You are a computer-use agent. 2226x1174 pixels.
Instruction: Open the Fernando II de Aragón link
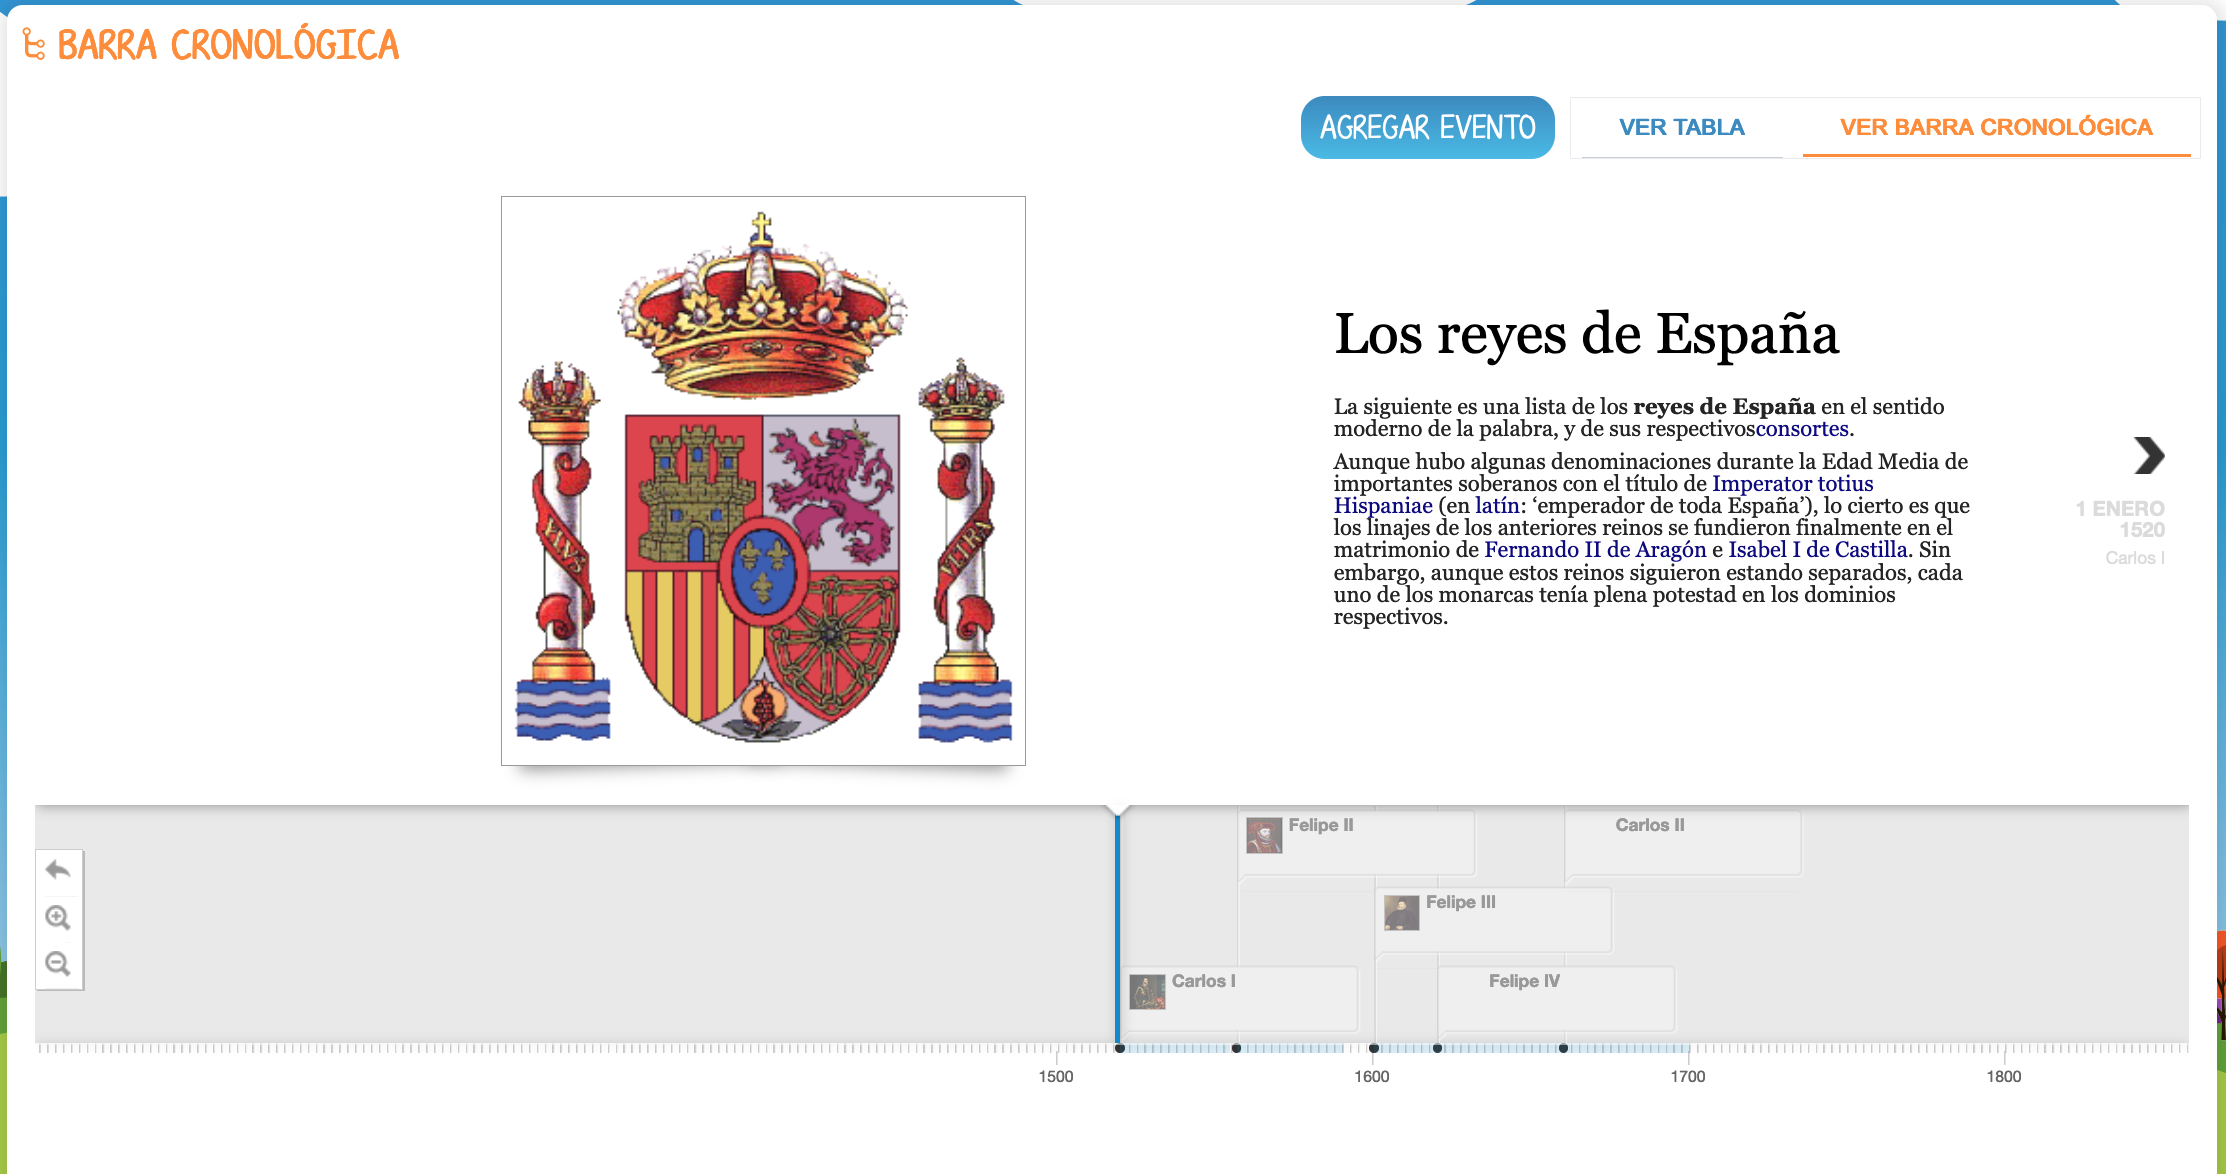(x=1595, y=550)
